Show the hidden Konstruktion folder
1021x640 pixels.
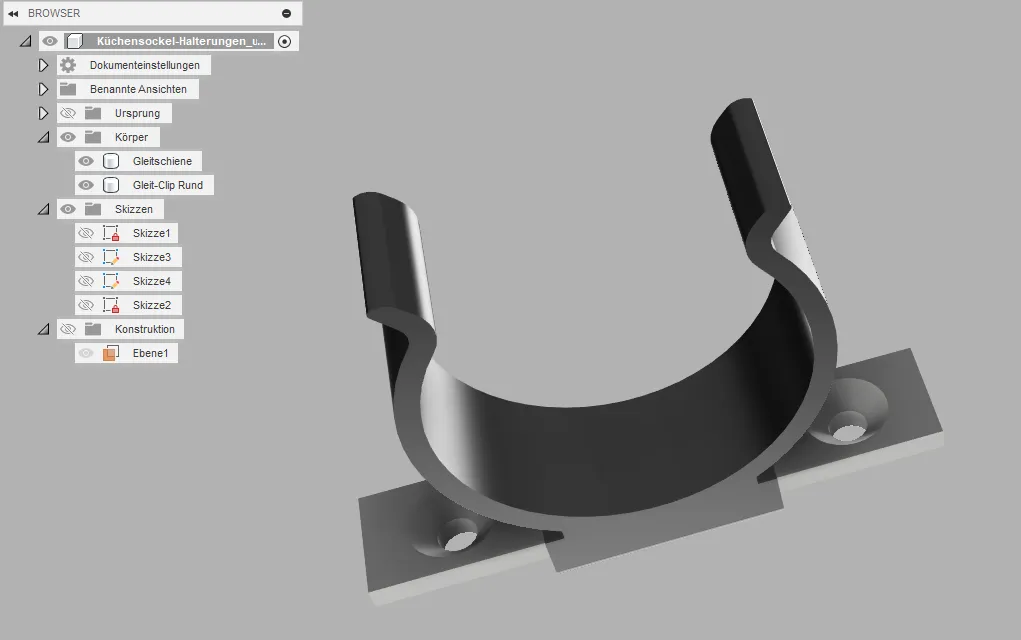68,329
